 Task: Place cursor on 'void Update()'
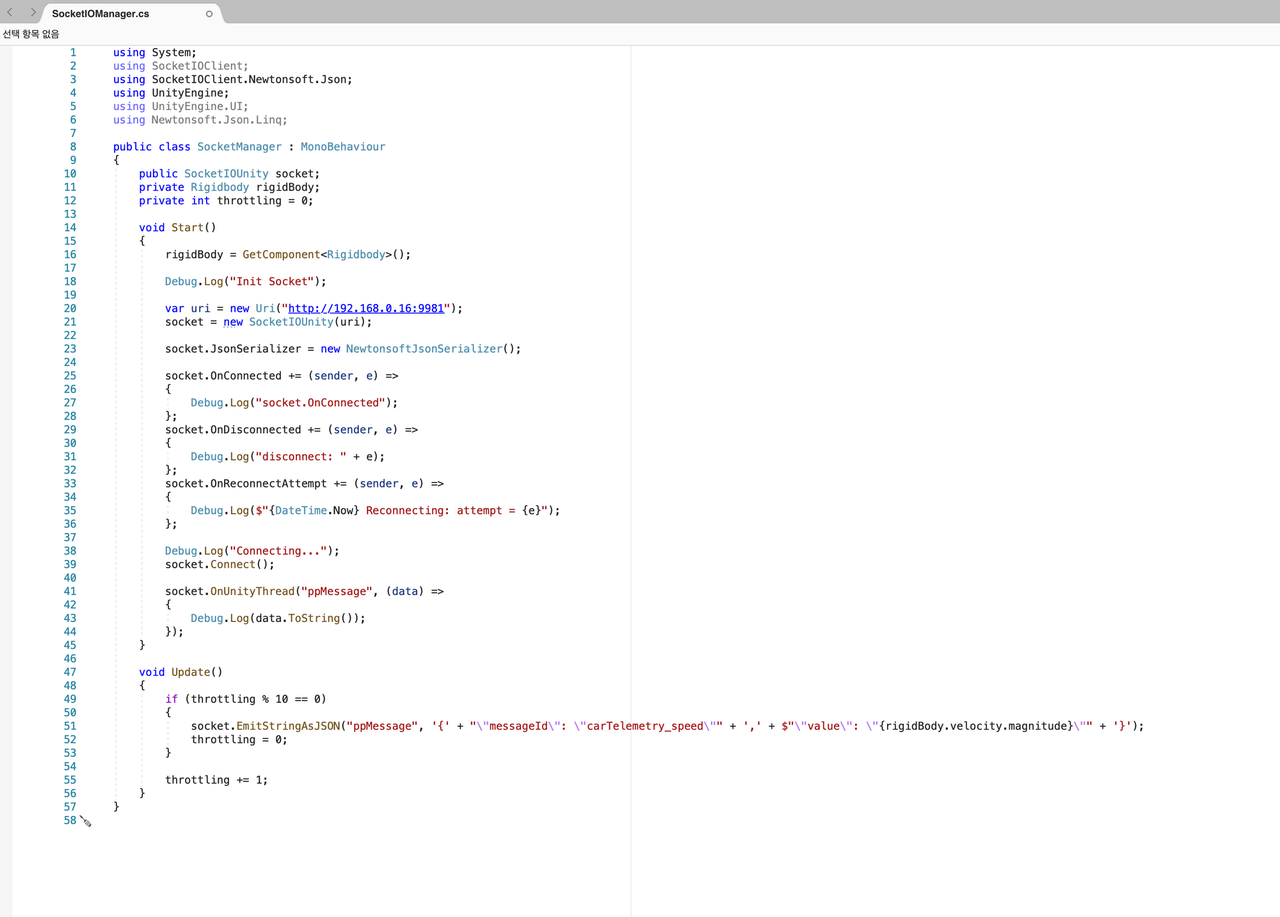click(181, 673)
